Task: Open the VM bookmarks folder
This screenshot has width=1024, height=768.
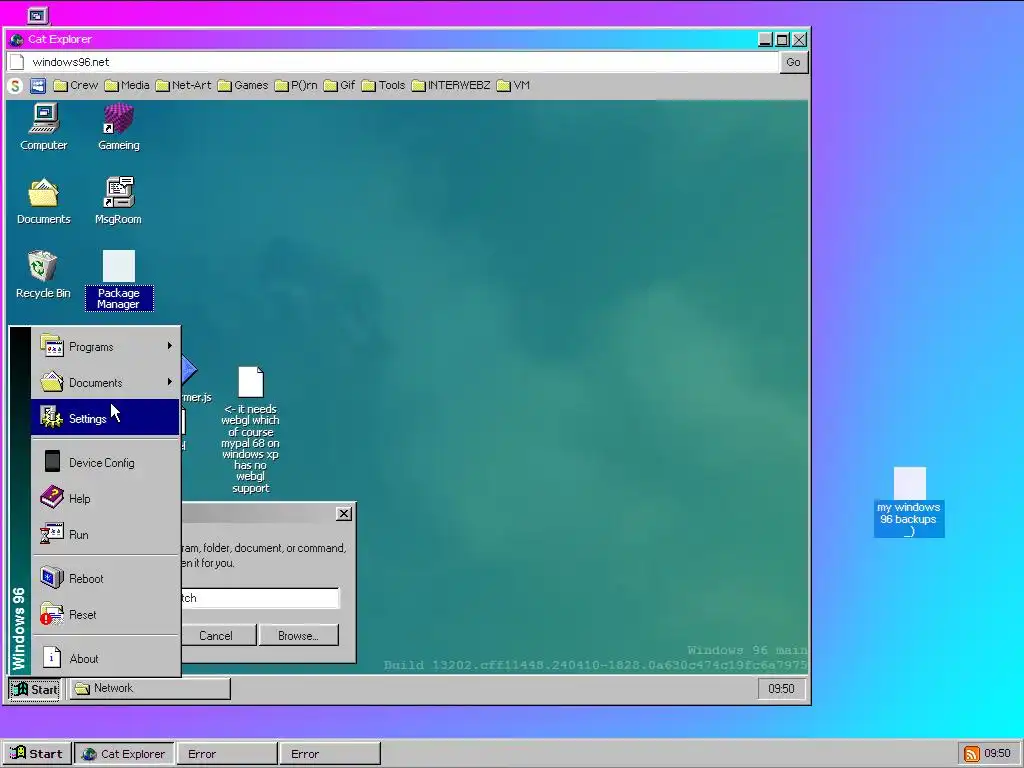Action: point(513,86)
